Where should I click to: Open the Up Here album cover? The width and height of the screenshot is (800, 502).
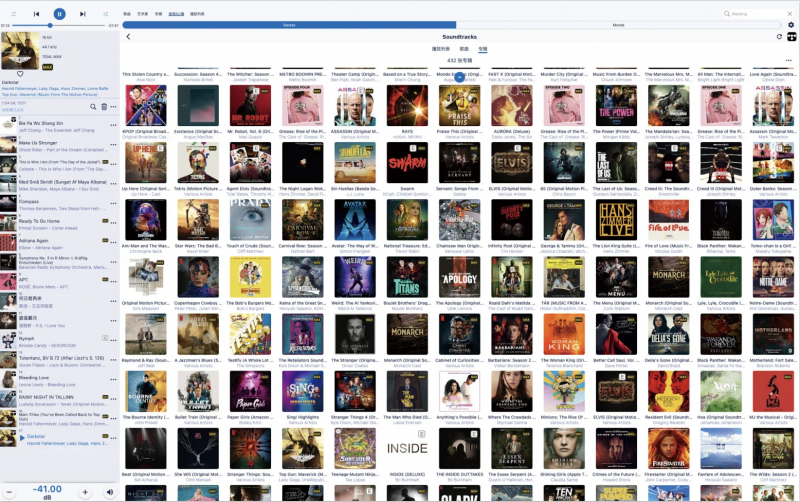click(146, 163)
